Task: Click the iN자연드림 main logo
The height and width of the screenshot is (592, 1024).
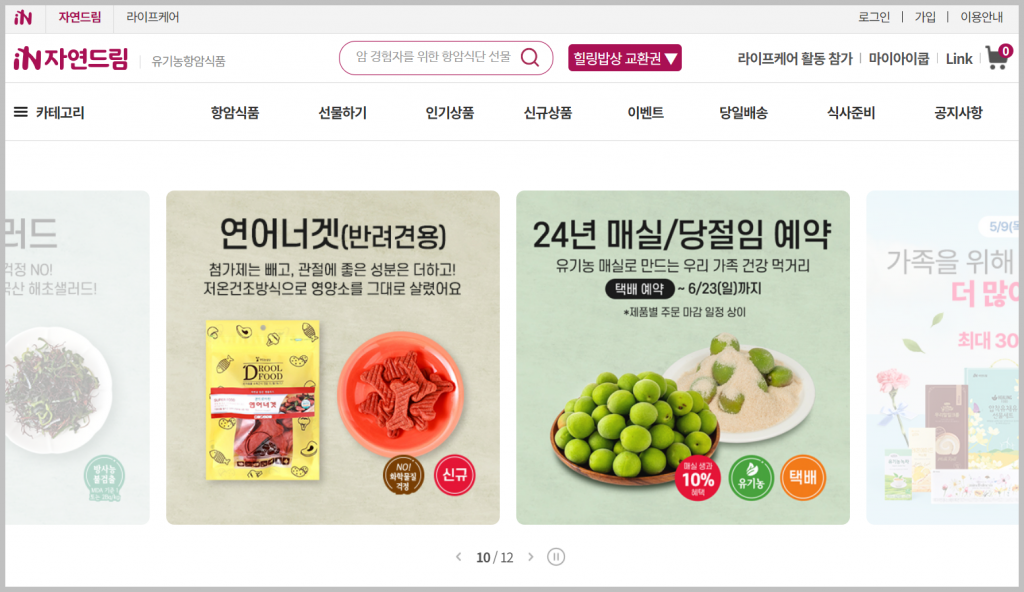Action: [x=71, y=59]
